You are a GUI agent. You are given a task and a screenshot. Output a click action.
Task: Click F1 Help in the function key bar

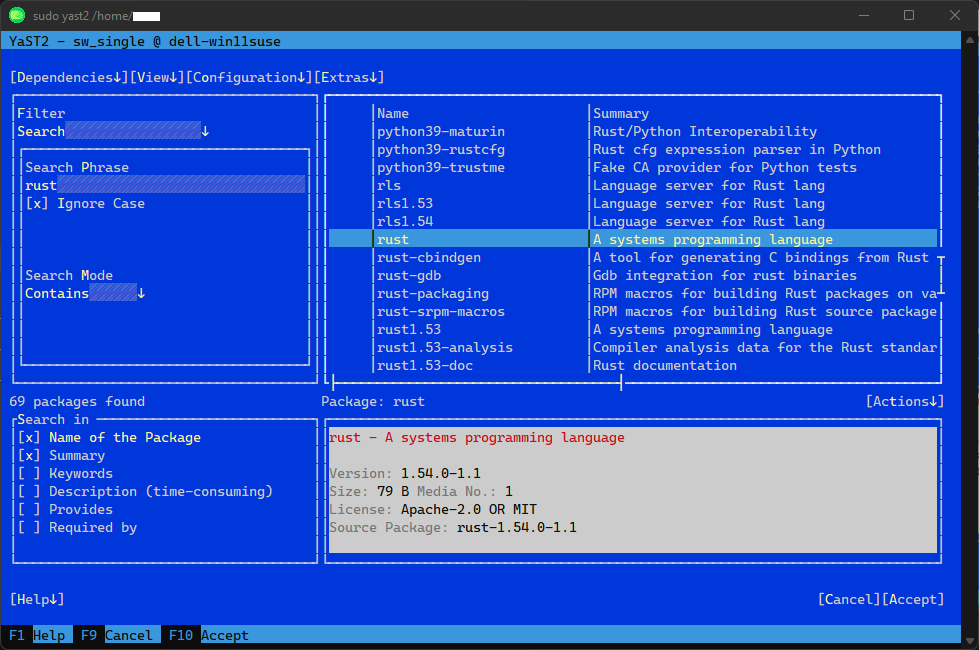pos(37,635)
